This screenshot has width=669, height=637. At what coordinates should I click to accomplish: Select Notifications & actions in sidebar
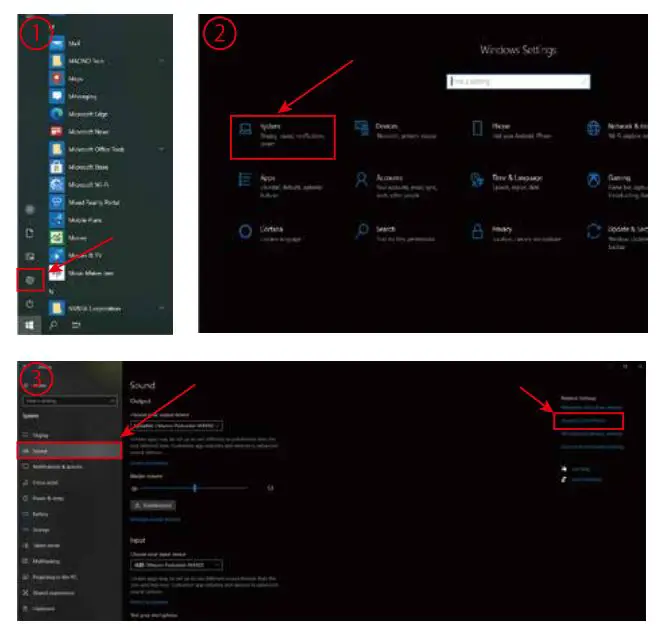pyautogui.click(x=70, y=467)
